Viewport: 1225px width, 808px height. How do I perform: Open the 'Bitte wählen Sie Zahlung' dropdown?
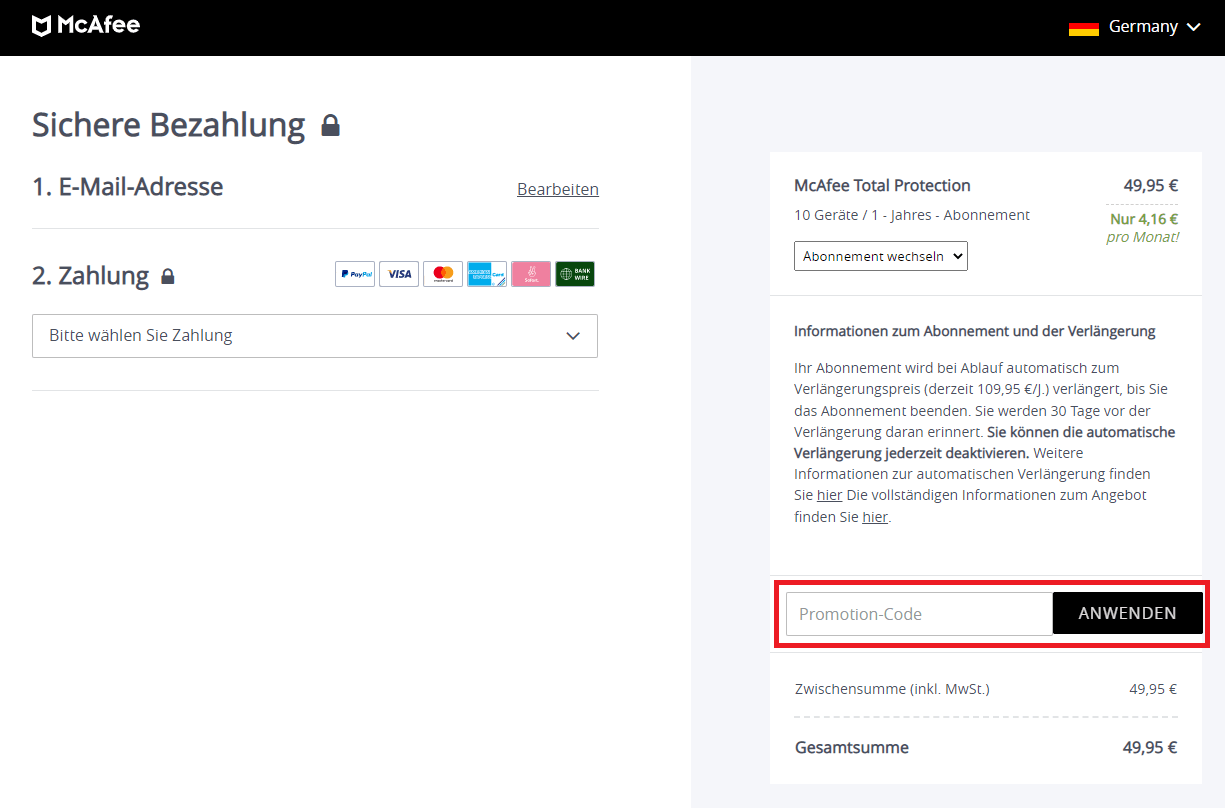click(315, 336)
